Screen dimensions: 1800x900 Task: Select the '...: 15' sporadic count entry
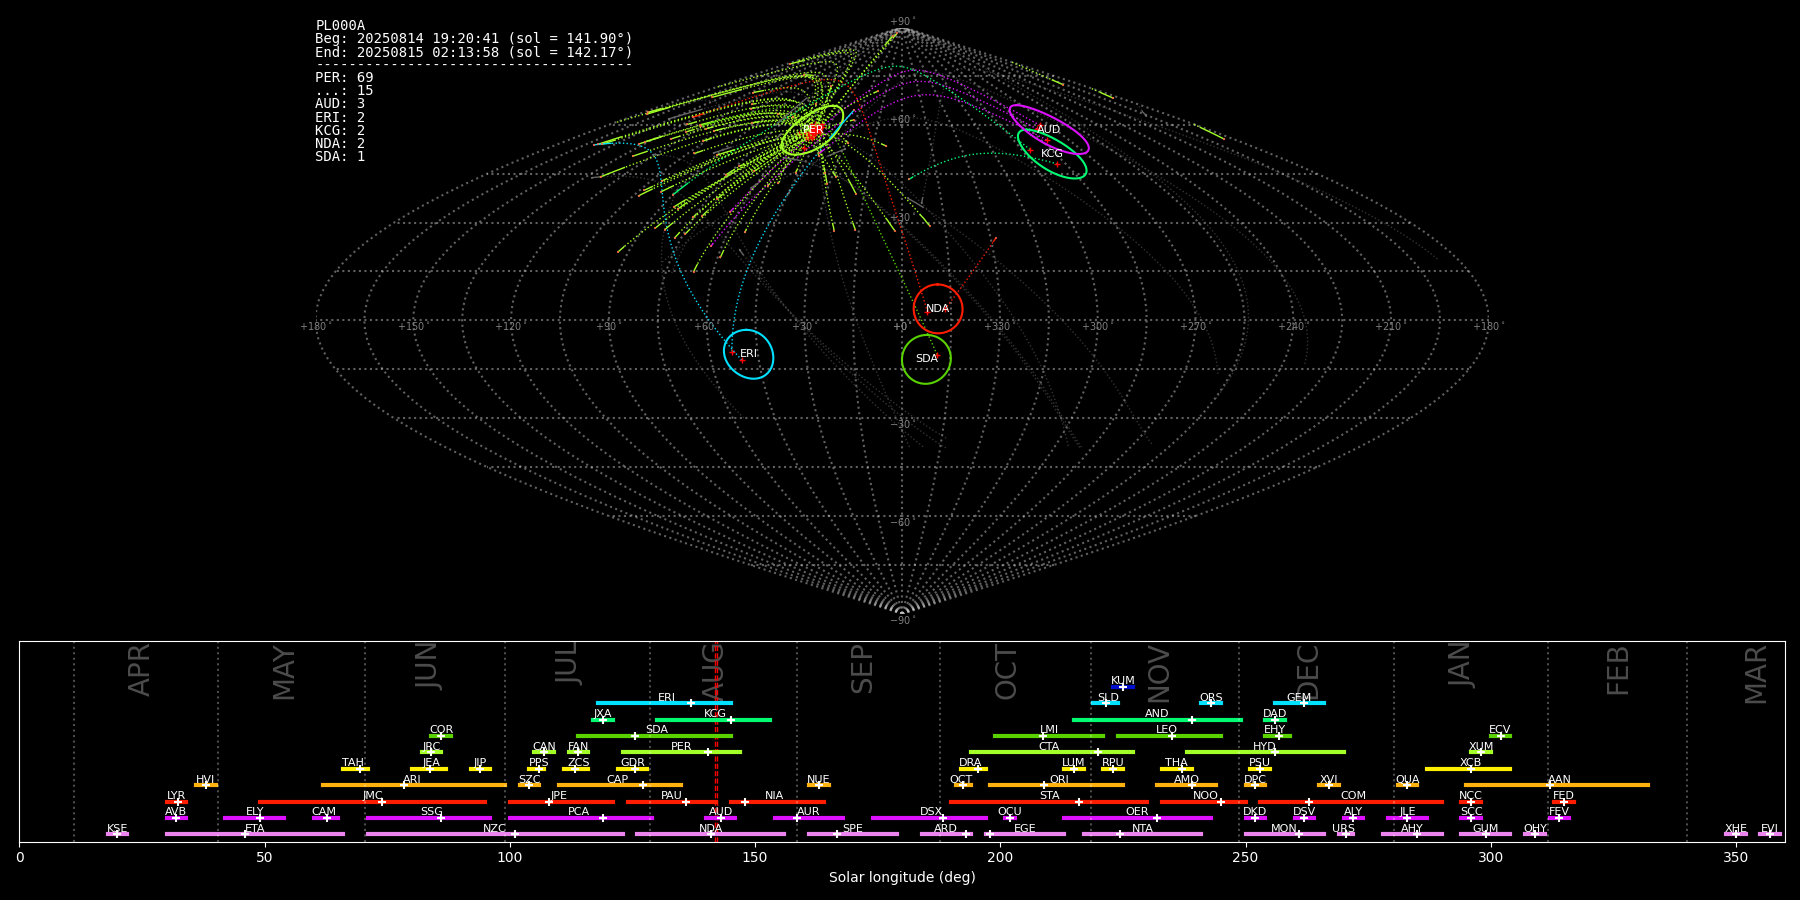pyautogui.click(x=344, y=91)
